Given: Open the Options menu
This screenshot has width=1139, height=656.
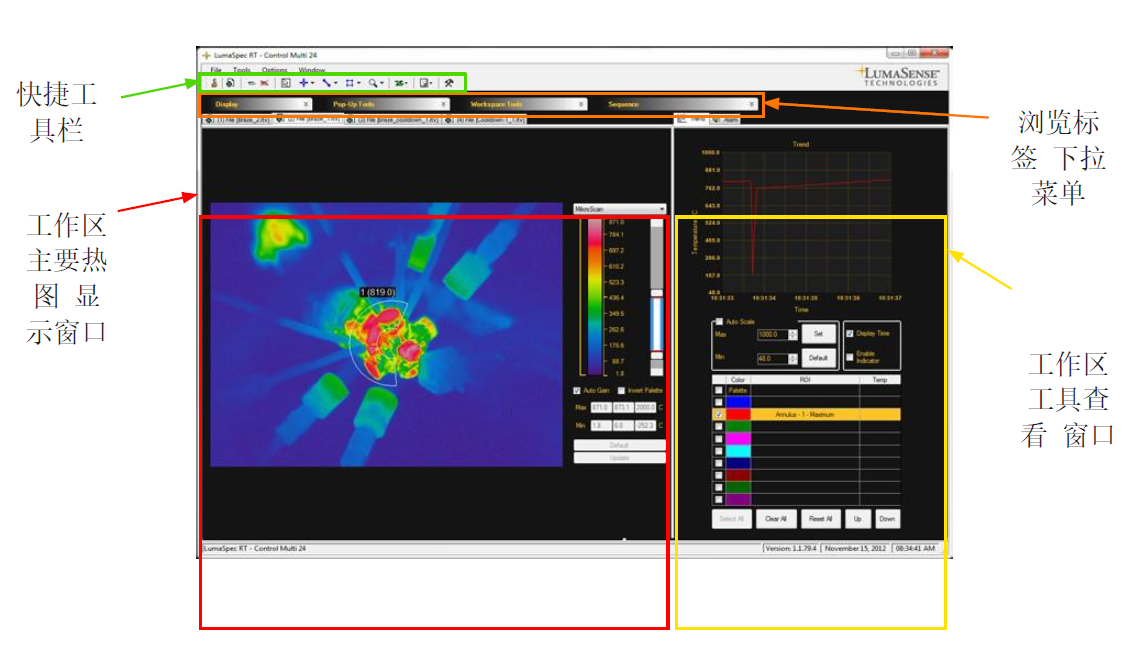Looking at the screenshot, I should [x=274, y=70].
